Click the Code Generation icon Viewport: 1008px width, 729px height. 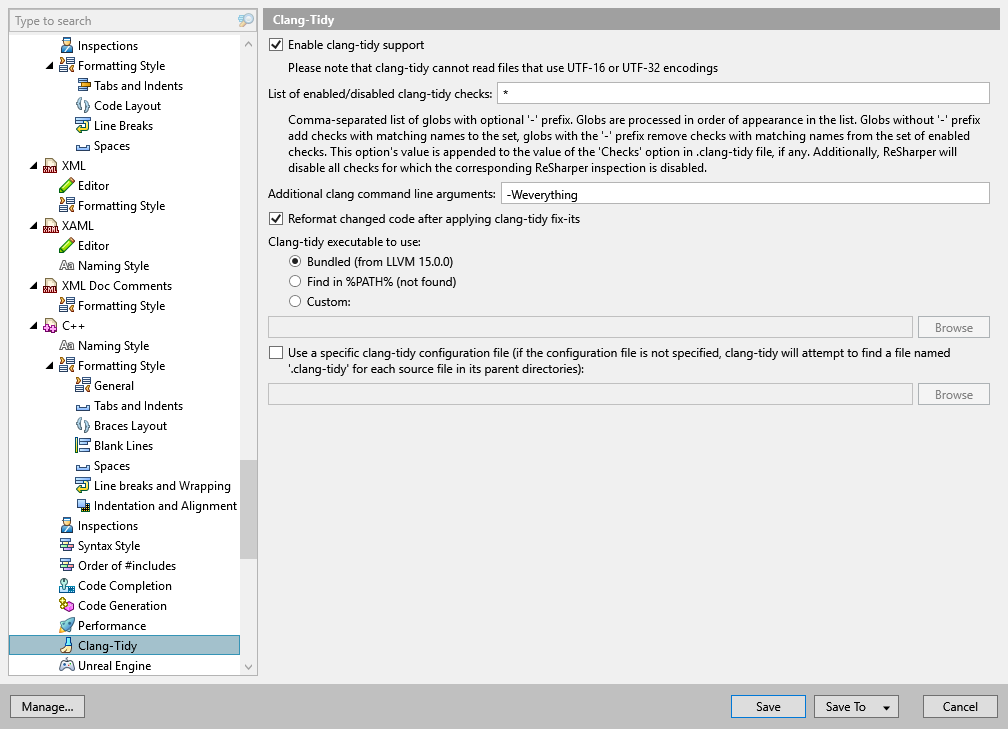(65, 605)
